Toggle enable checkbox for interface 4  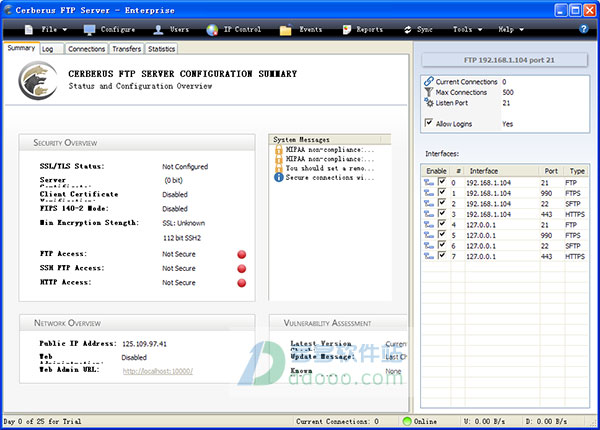442,223
